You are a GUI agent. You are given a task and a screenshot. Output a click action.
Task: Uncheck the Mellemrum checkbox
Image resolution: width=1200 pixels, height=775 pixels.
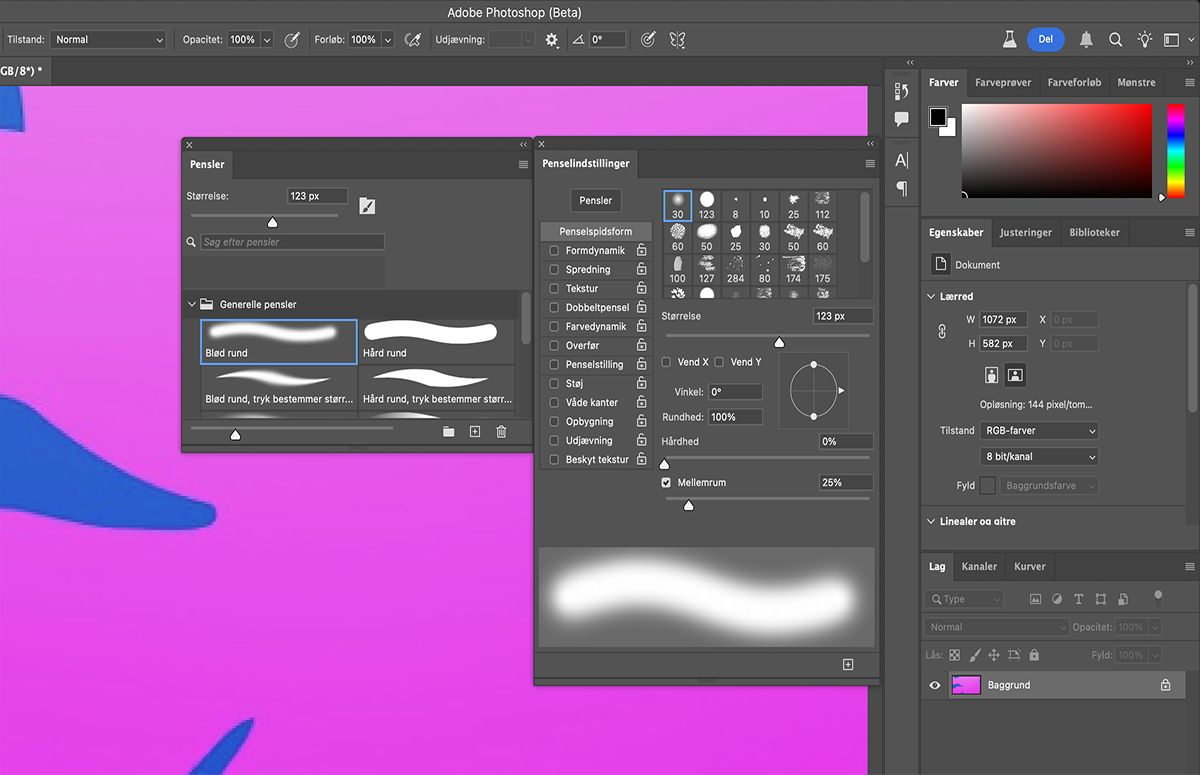click(x=666, y=483)
